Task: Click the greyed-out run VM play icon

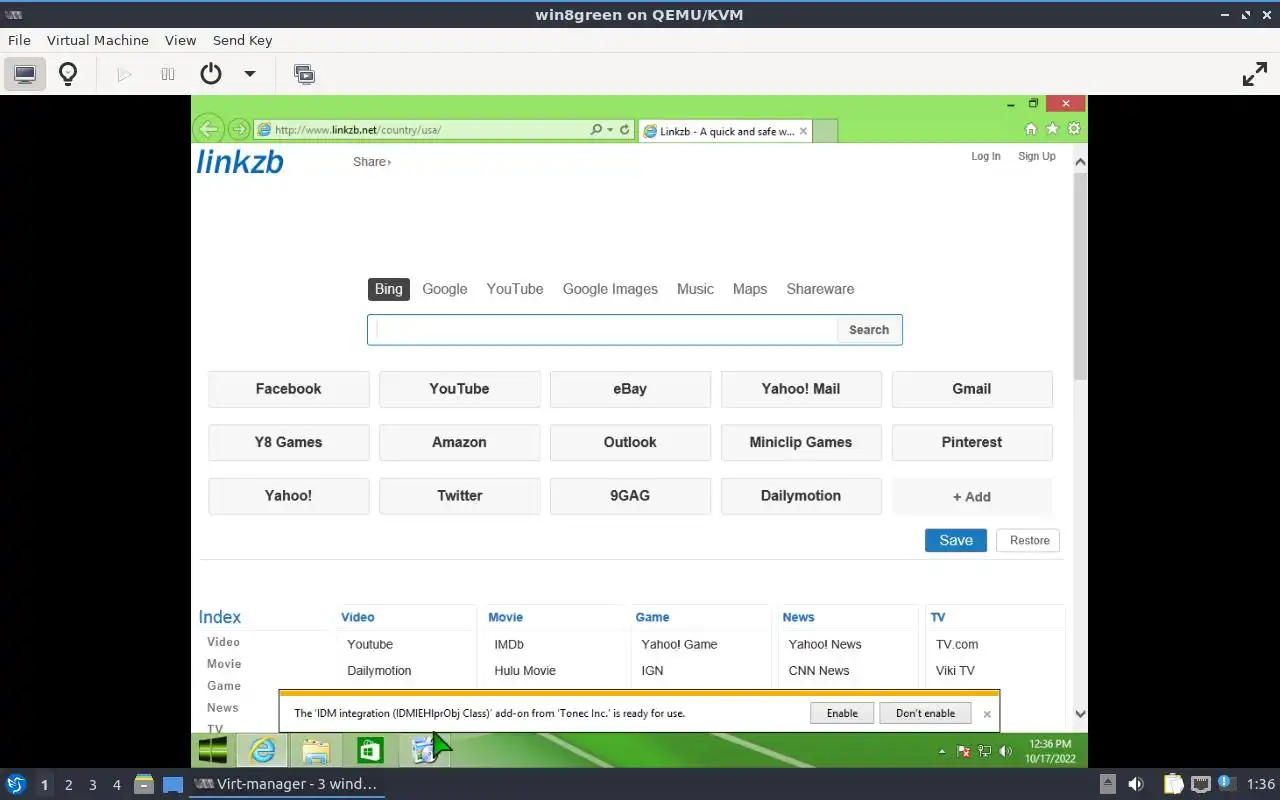Action: coord(124,74)
